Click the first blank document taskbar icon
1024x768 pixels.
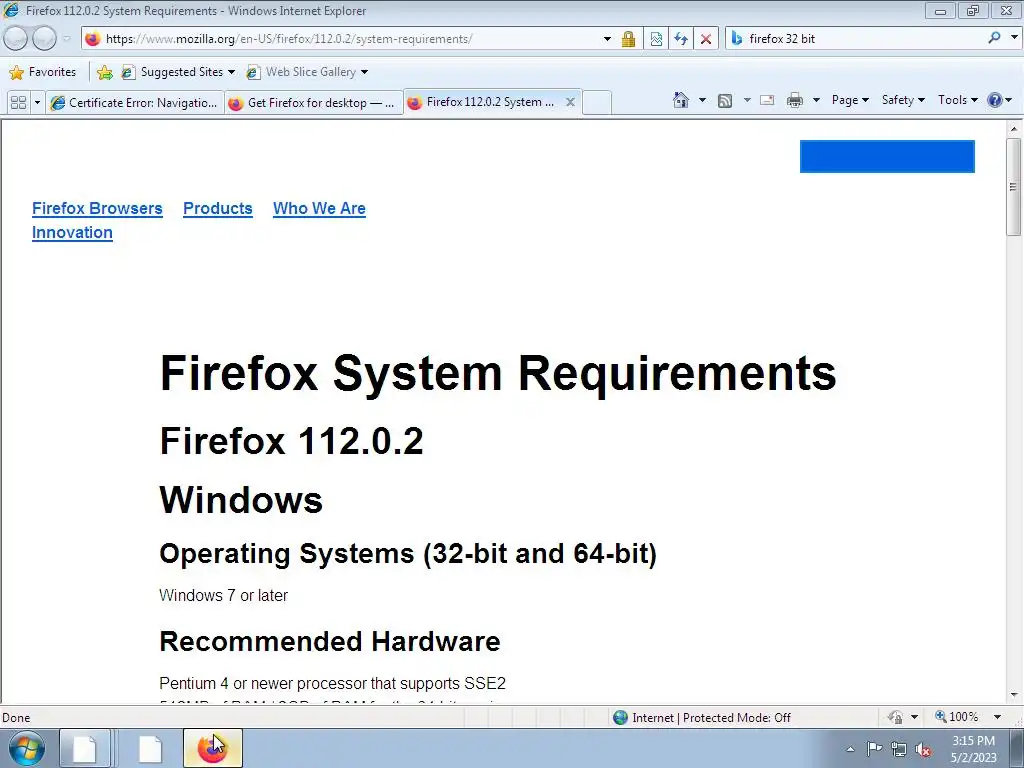click(x=84, y=748)
